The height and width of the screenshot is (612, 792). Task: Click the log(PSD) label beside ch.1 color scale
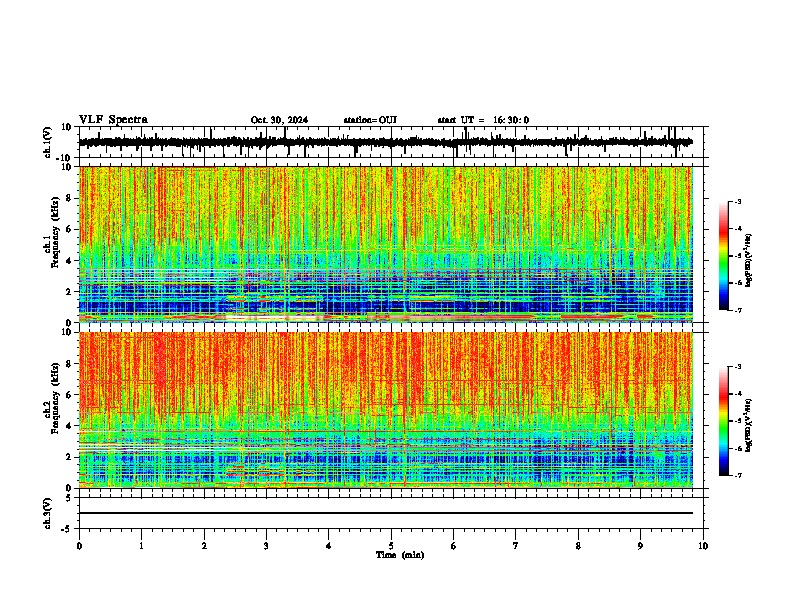coord(748,260)
